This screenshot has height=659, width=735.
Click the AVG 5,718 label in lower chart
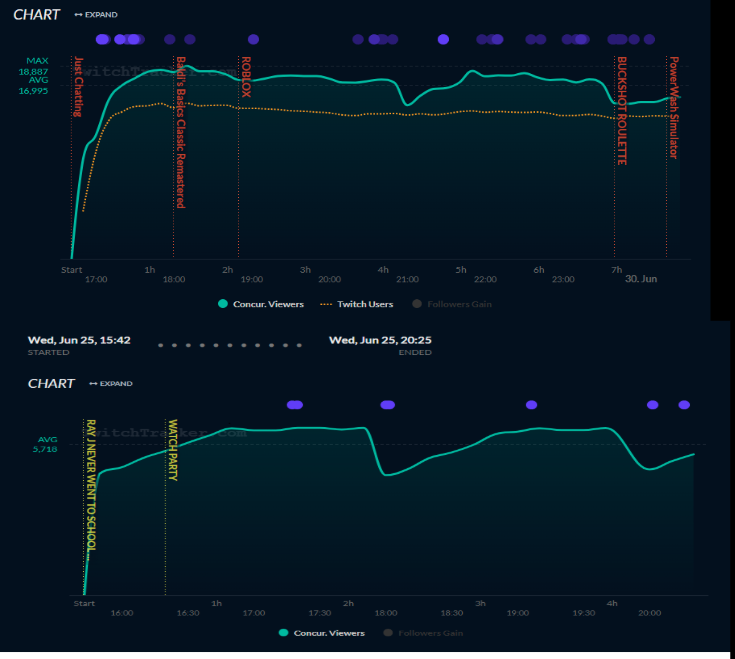coord(45,444)
